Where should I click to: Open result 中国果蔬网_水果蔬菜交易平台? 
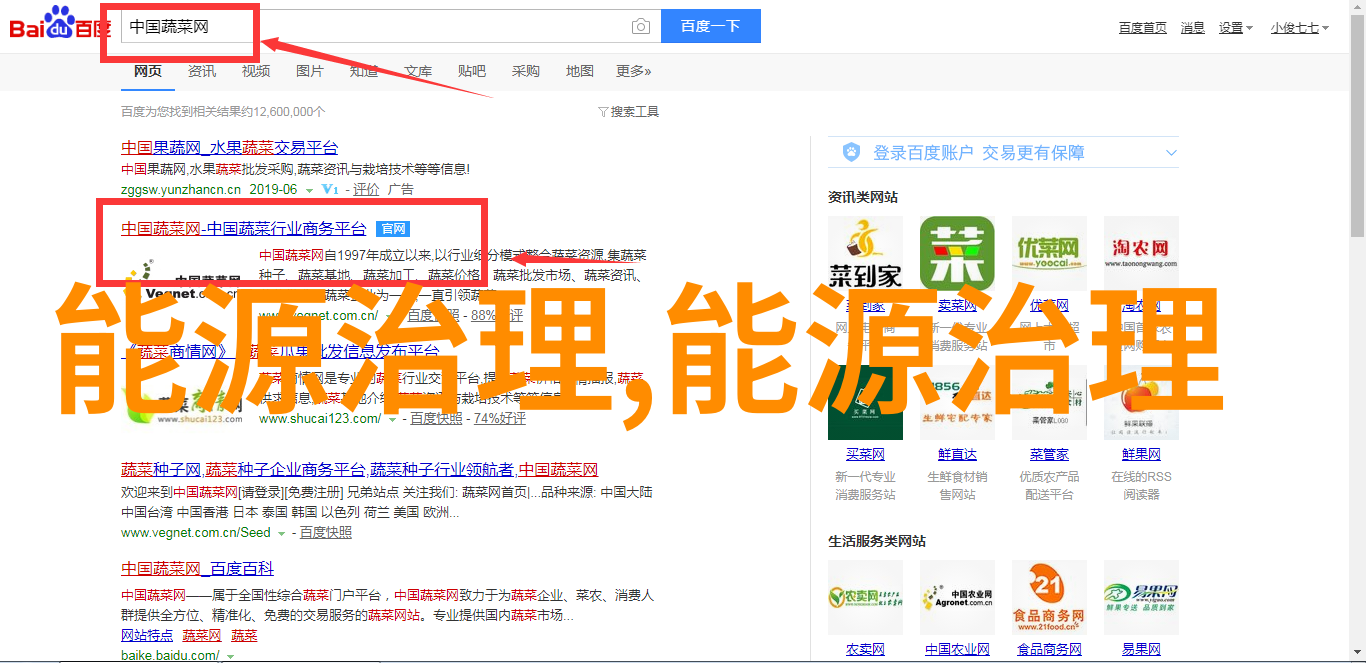230,147
